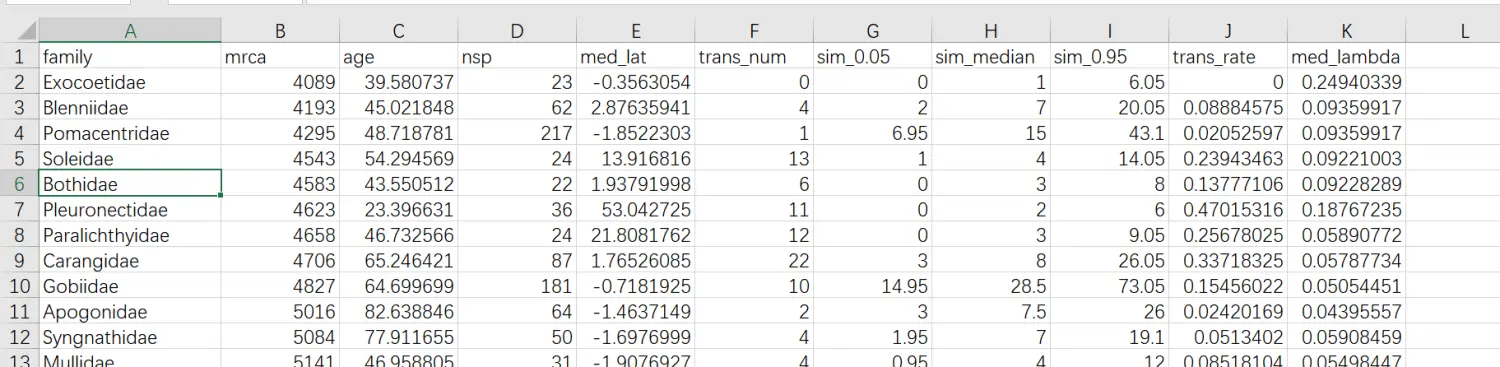Screen dimensions: 1500x367
Task: Click sim_median value 28.5
Action: [x=990, y=286]
